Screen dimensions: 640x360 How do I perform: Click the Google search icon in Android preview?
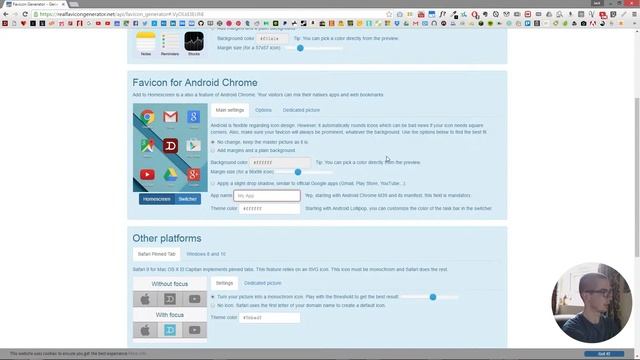pyautogui.click(x=193, y=117)
